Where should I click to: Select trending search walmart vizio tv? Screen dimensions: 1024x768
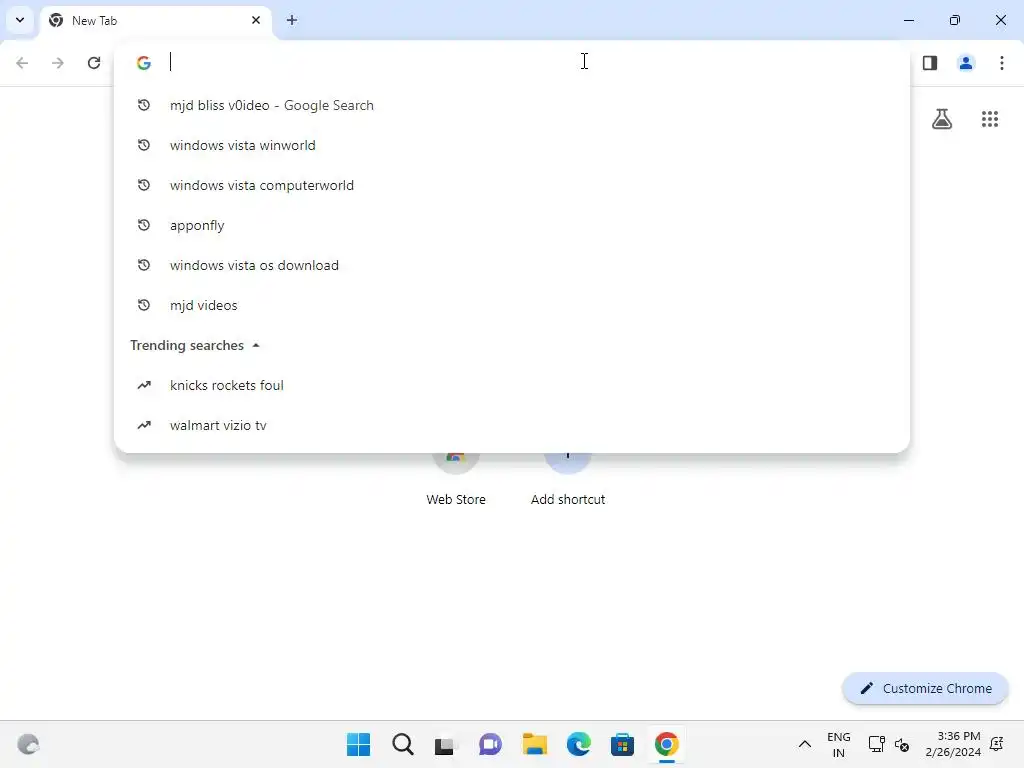(x=512, y=425)
